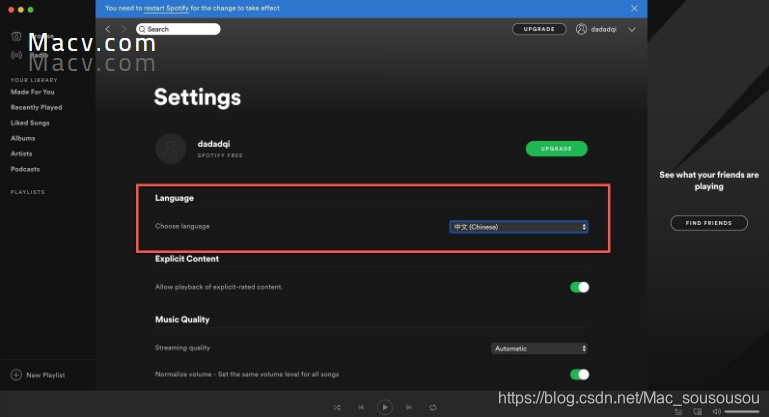The image size is (769, 417).
Task: Toggle repeat mode
Action: [433, 407]
